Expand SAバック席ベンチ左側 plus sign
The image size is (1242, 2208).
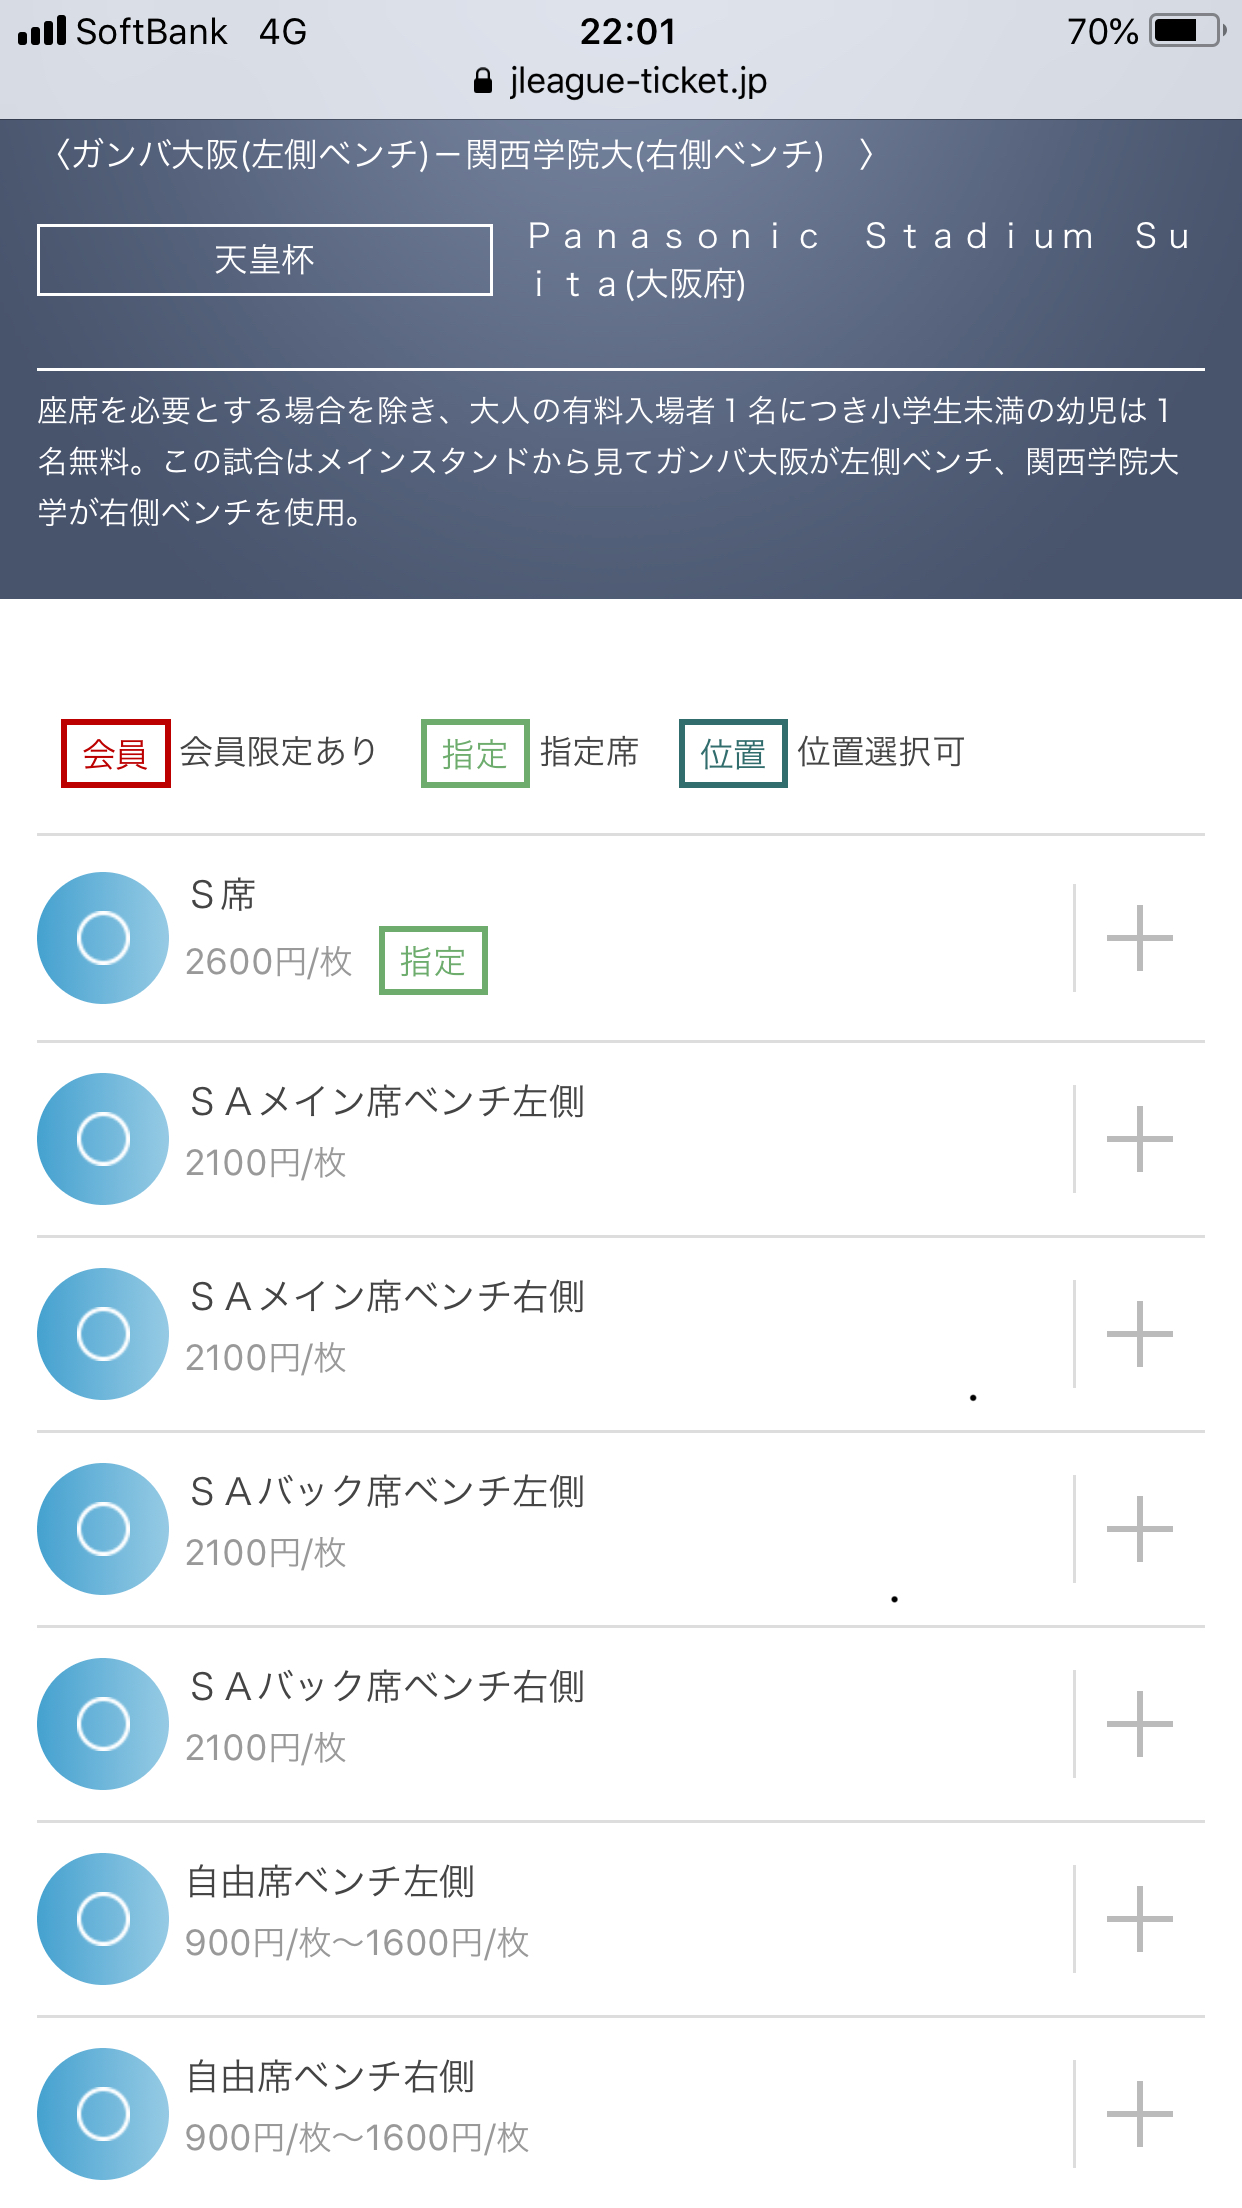pyautogui.click(x=1139, y=1529)
